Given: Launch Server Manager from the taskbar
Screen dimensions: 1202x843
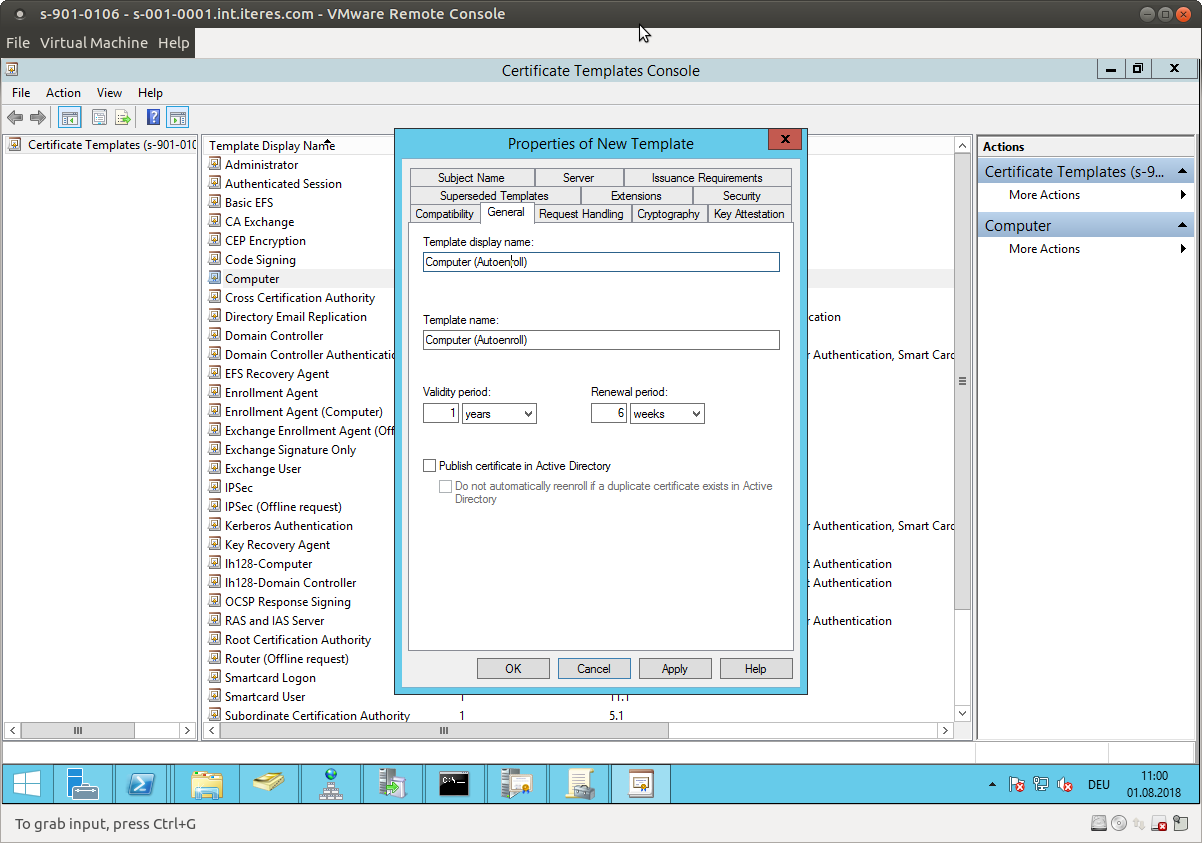Looking at the screenshot, I should pos(83,784).
